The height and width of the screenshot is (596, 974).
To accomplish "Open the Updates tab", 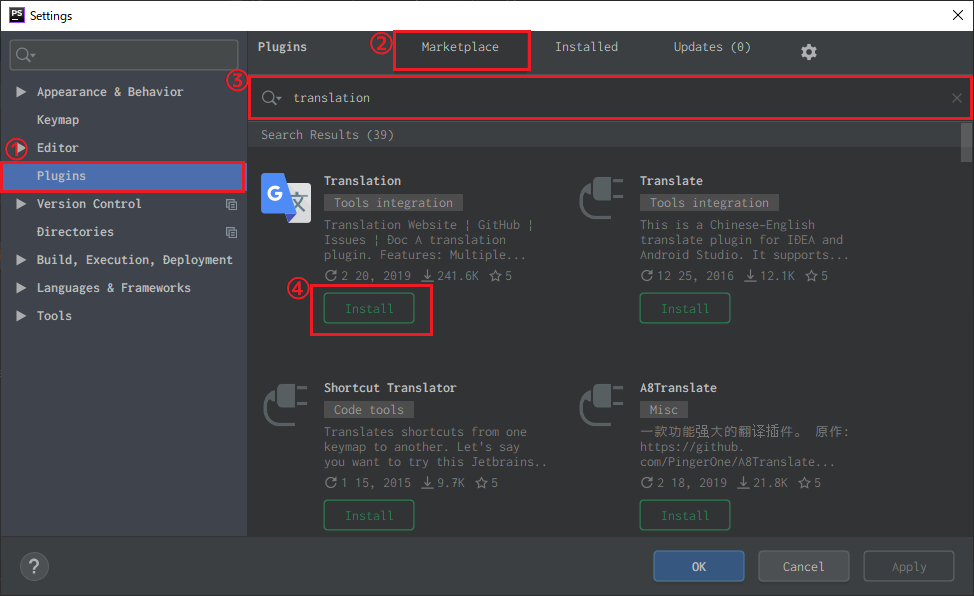I will pyautogui.click(x=711, y=46).
